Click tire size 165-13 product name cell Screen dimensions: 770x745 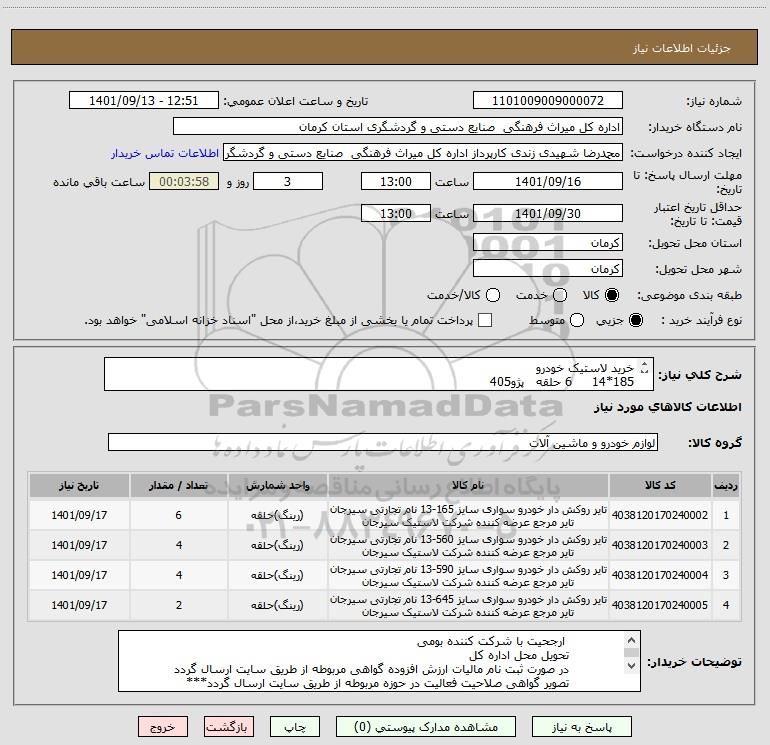pyautogui.click(x=468, y=515)
